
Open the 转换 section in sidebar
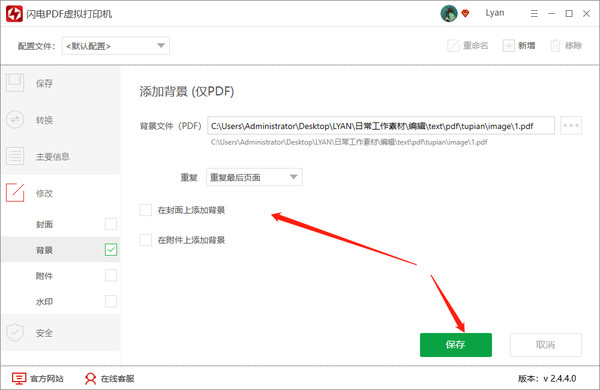click(61, 120)
